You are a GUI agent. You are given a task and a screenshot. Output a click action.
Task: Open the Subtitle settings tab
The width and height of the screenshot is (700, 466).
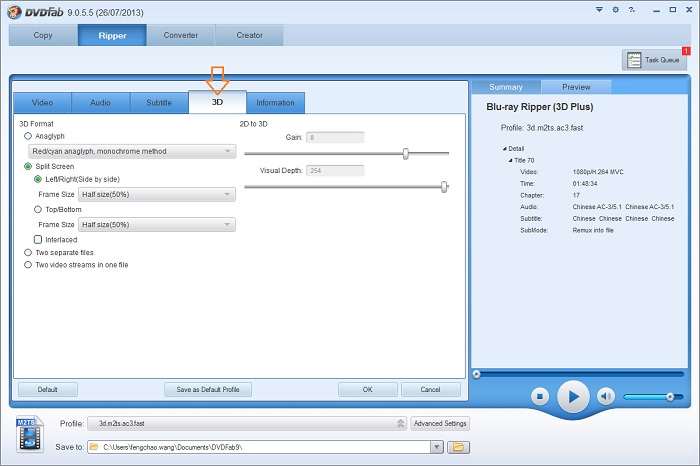pyautogui.click(x=159, y=103)
